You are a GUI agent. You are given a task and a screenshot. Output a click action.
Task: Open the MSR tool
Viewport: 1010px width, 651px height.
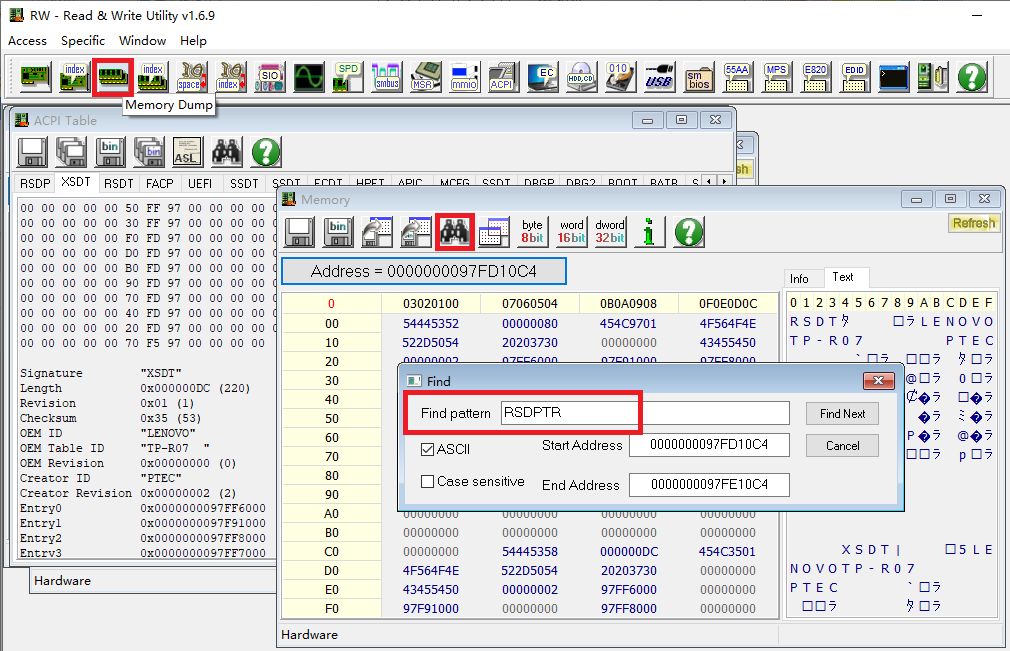point(426,76)
